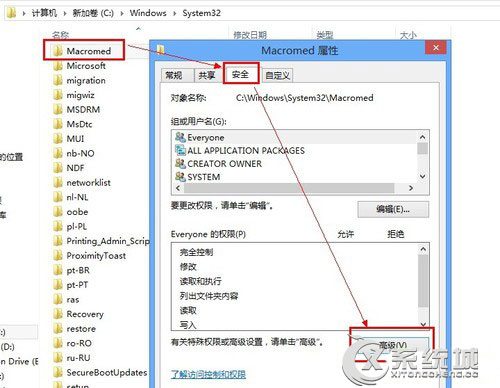Viewport: 500px width, 388px height.
Task: Click the nb-NO folder icon
Action: 58,153
